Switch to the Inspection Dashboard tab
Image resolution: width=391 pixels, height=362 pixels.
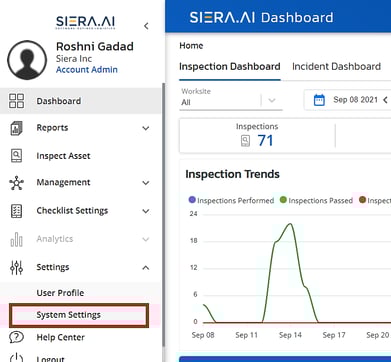point(230,67)
